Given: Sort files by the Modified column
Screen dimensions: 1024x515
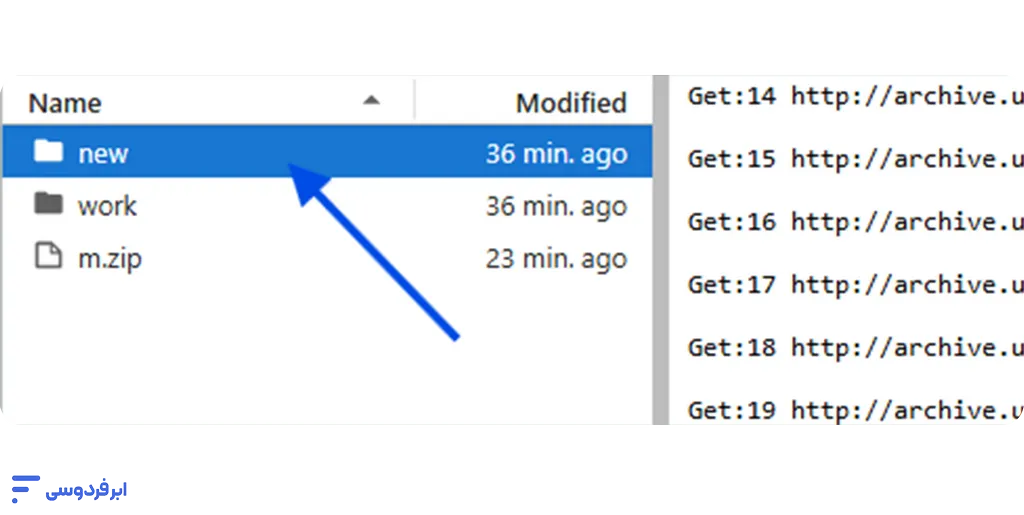Looking at the screenshot, I should click(x=570, y=103).
